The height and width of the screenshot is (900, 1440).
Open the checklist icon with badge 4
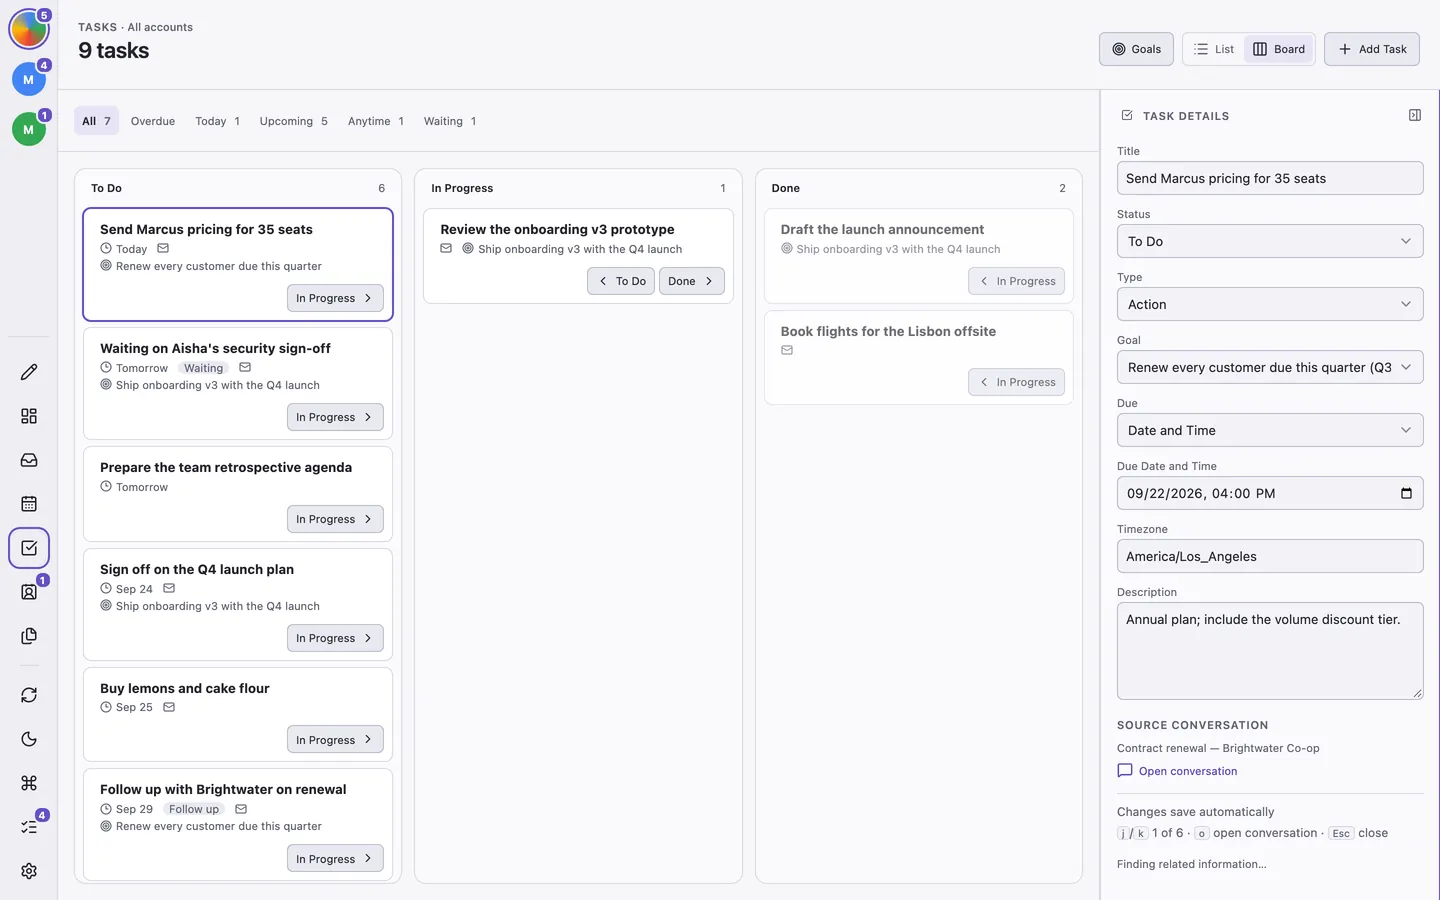tap(29, 827)
